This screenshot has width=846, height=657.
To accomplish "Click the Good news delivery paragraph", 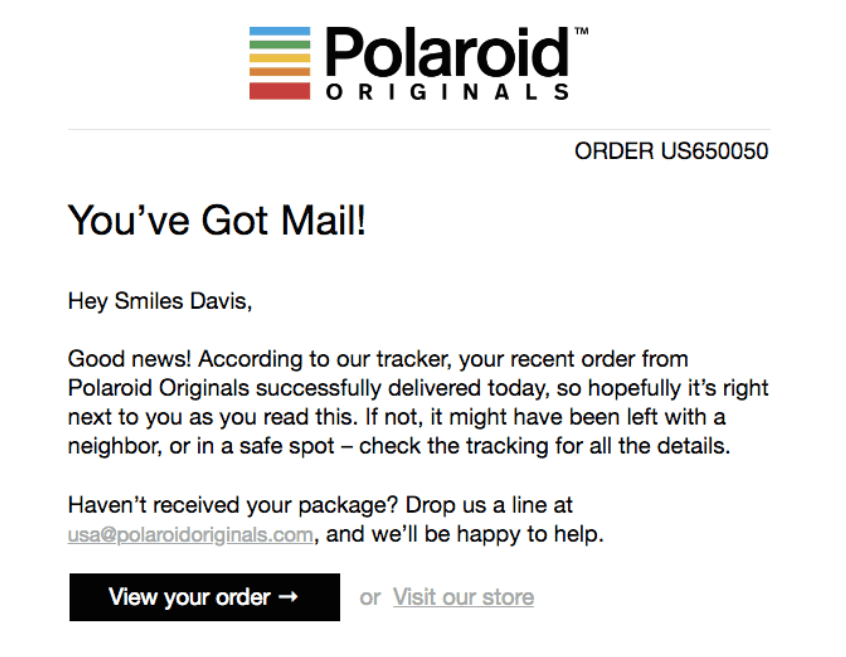I will click(418, 402).
